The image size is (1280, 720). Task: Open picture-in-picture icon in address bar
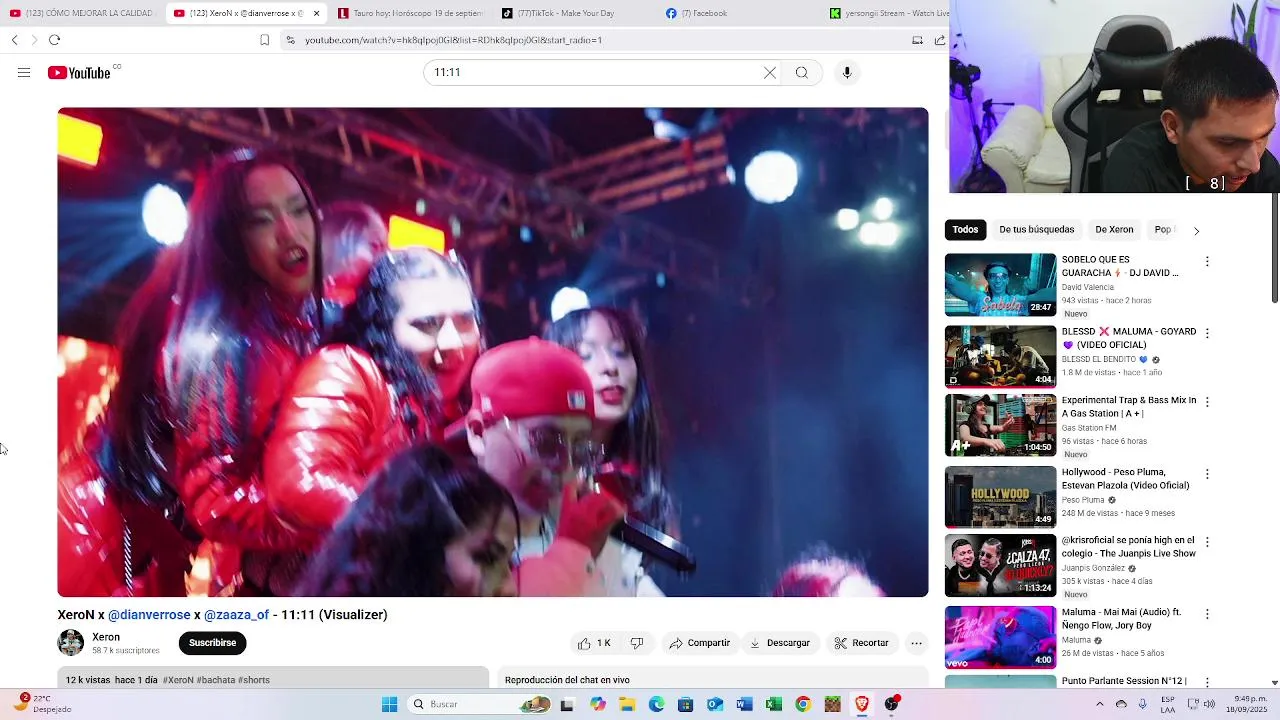(917, 40)
